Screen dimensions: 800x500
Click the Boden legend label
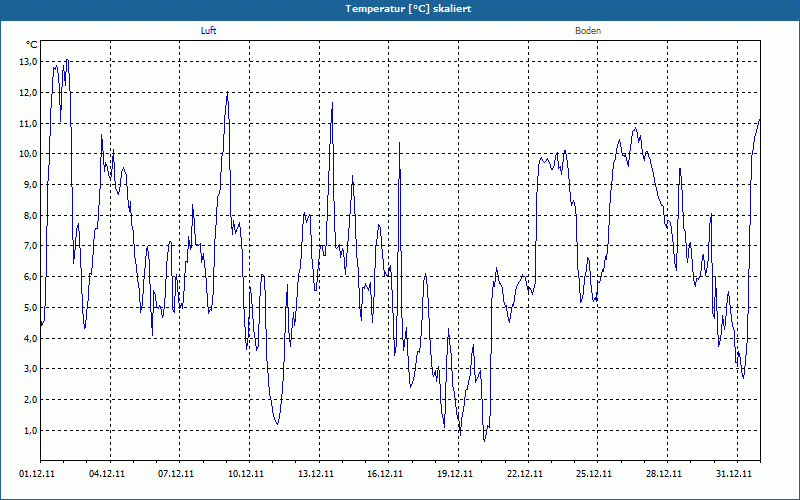(588, 31)
